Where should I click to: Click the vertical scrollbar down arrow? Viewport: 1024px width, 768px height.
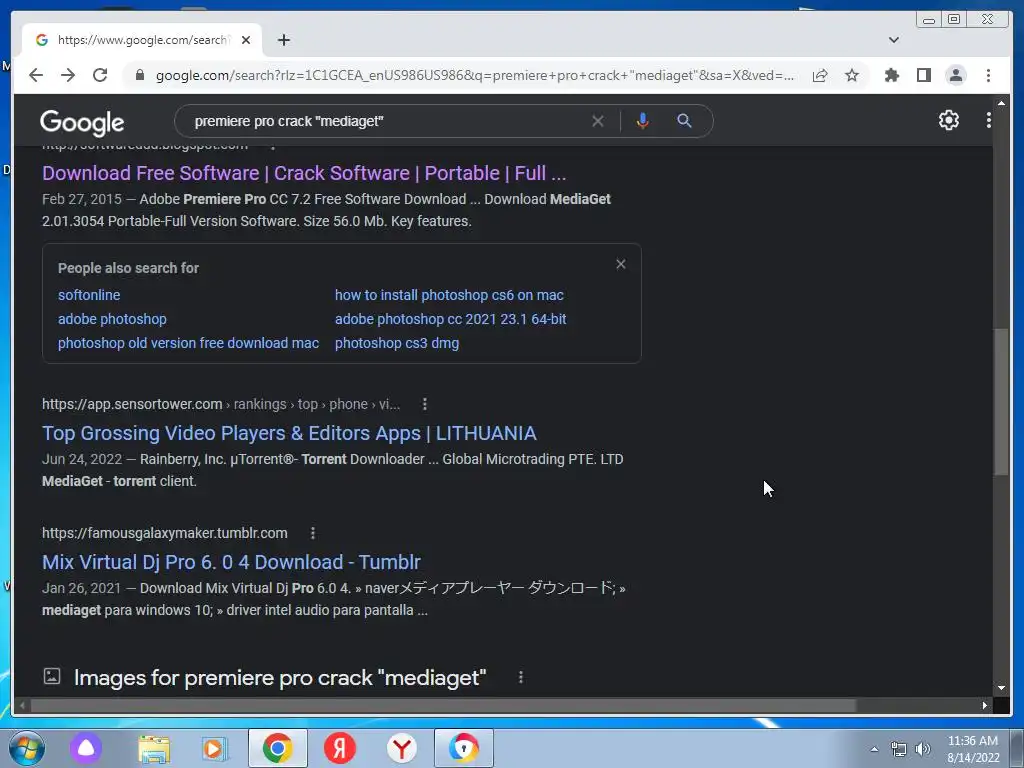pos(1001,688)
